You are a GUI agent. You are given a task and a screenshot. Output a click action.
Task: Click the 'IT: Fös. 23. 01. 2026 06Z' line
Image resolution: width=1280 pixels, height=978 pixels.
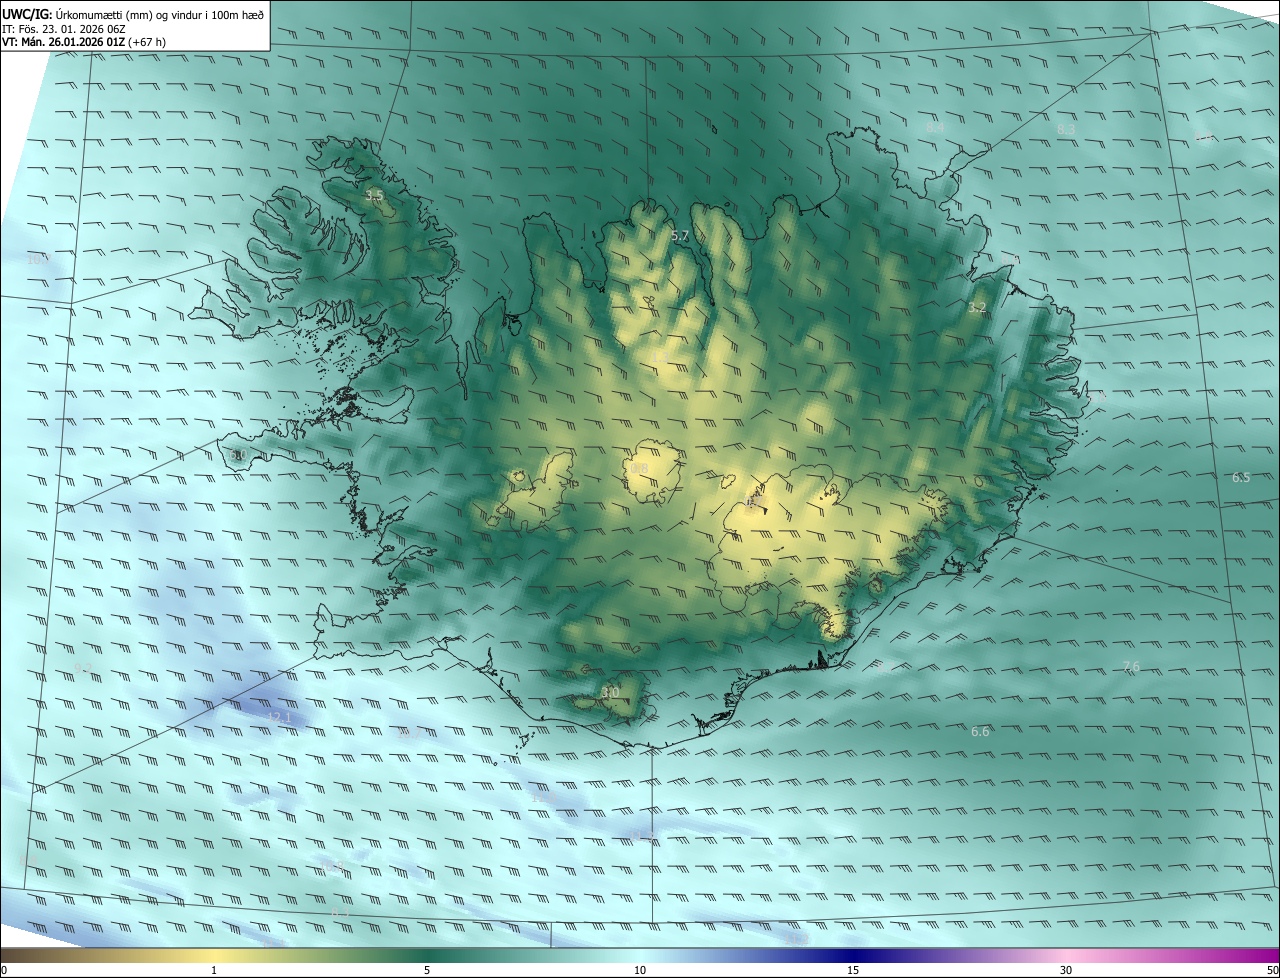click(63, 28)
